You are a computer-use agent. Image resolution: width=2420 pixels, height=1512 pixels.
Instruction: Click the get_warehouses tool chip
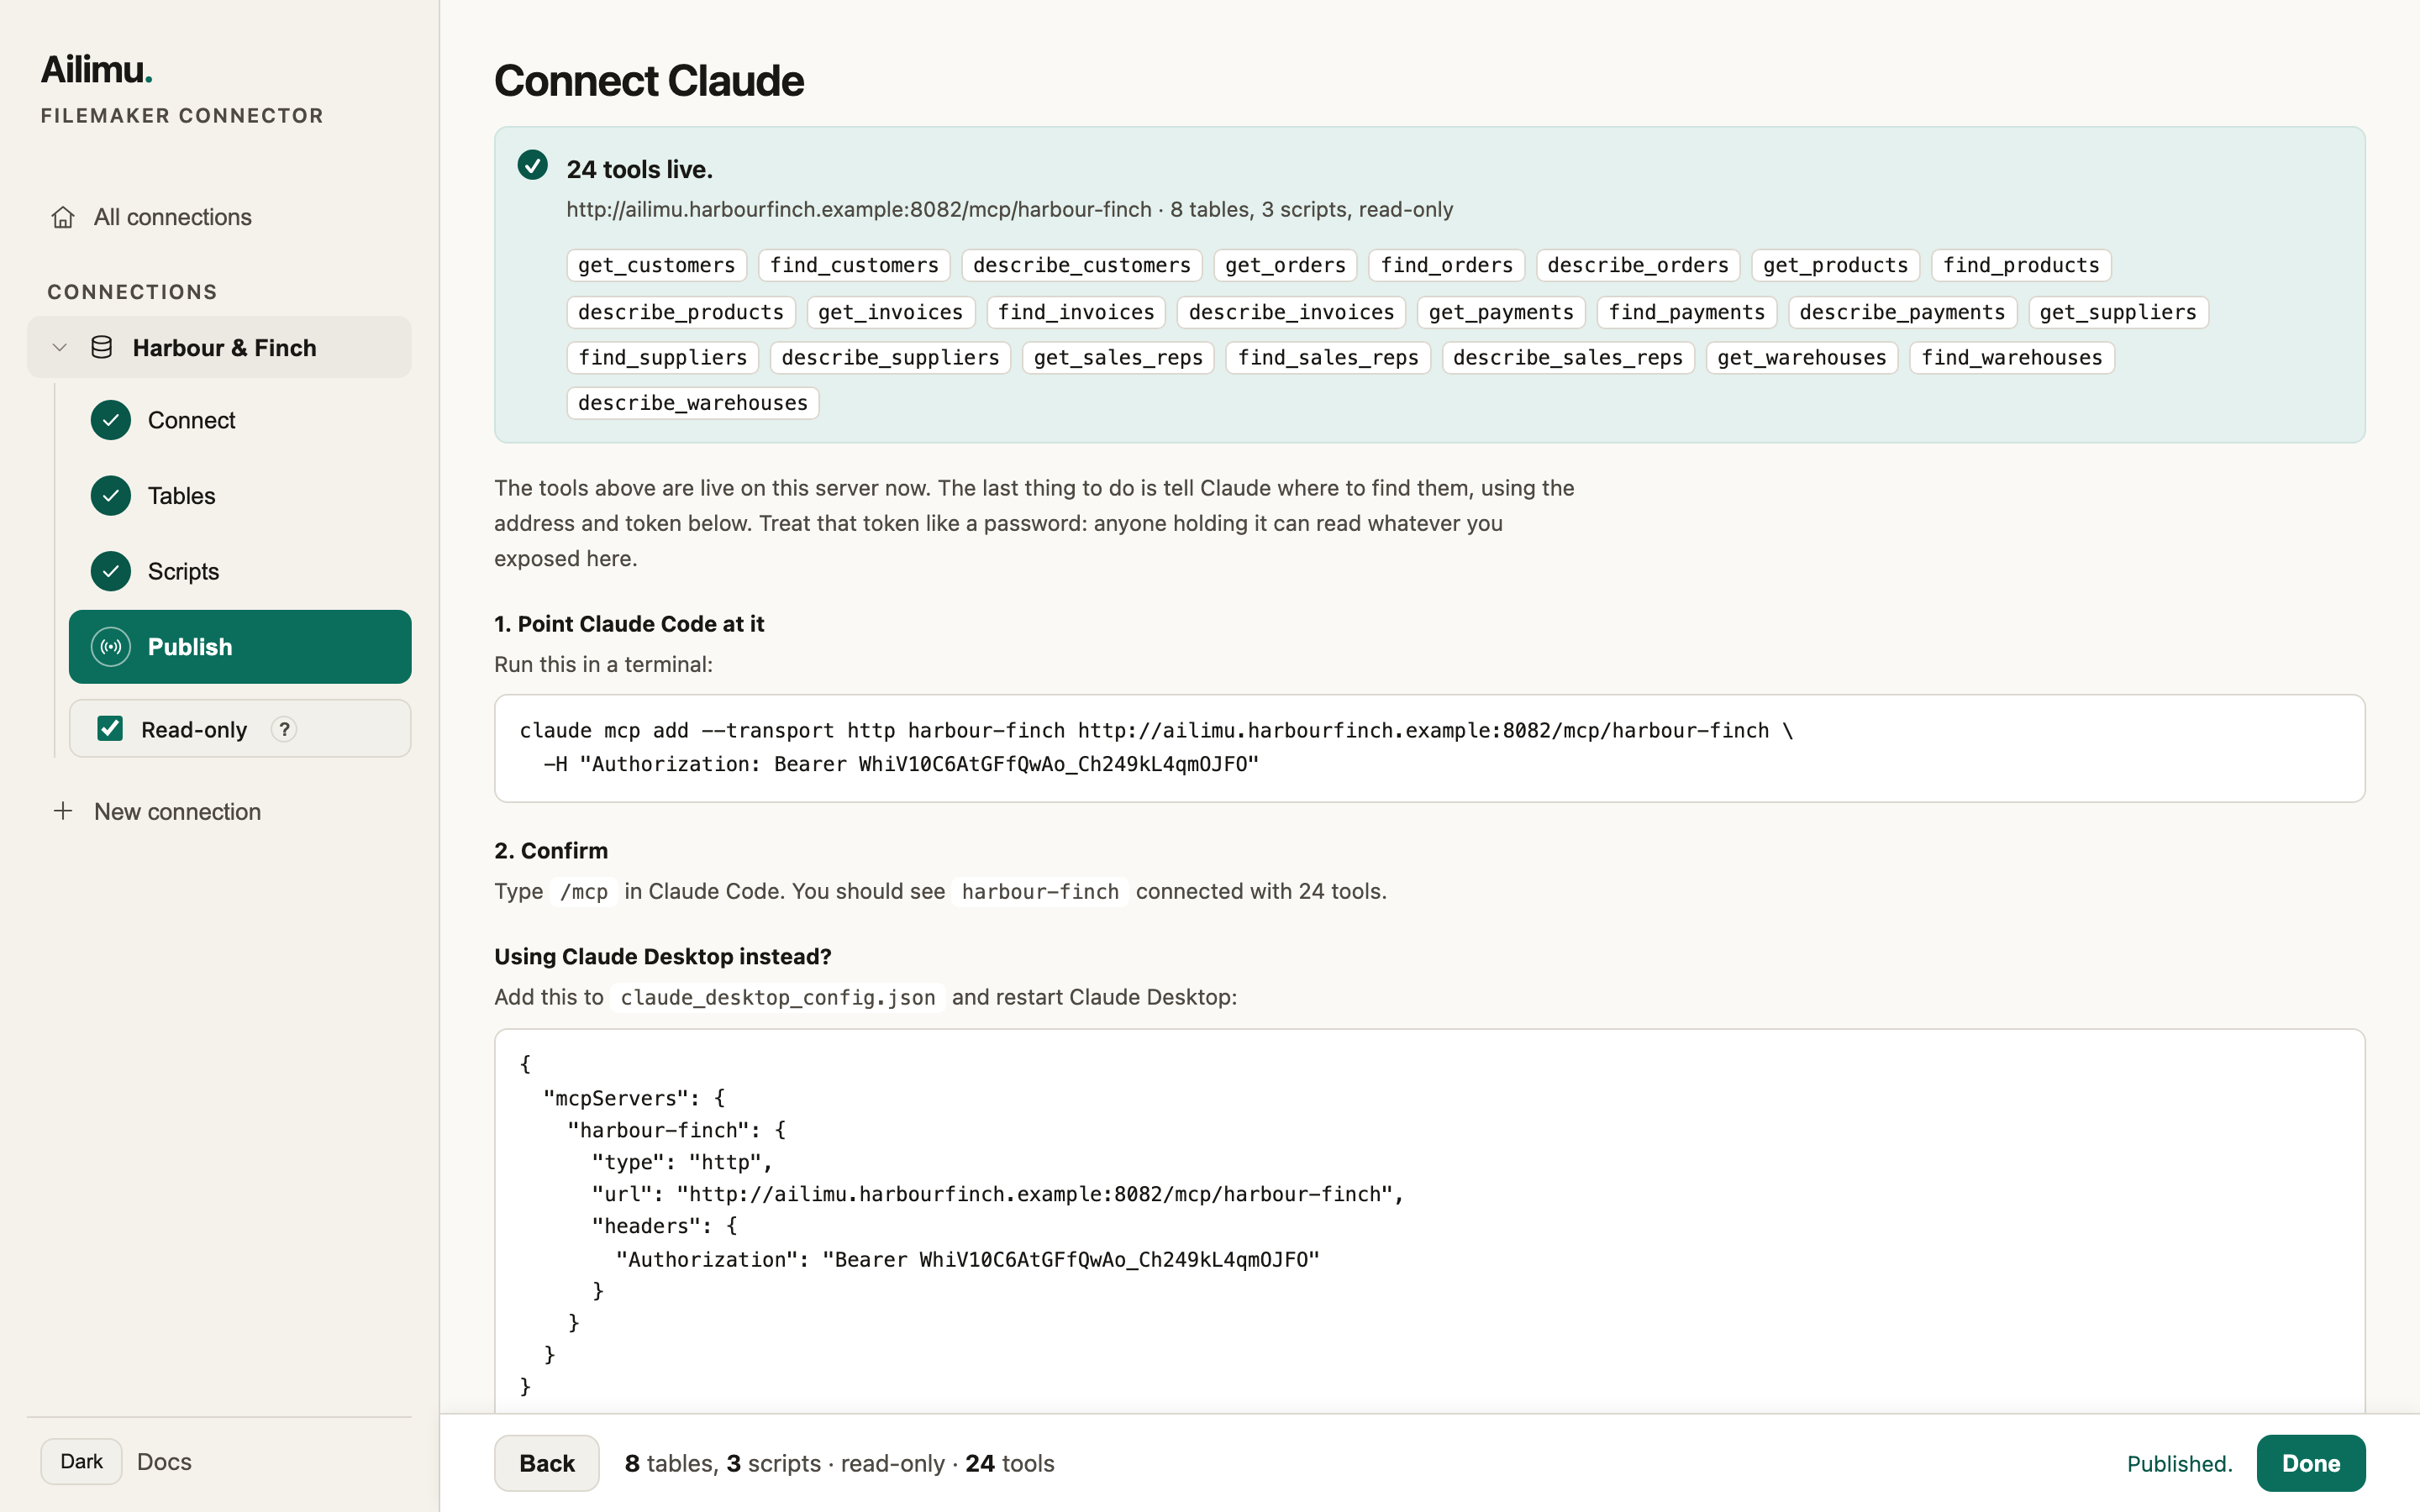coord(1802,357)
